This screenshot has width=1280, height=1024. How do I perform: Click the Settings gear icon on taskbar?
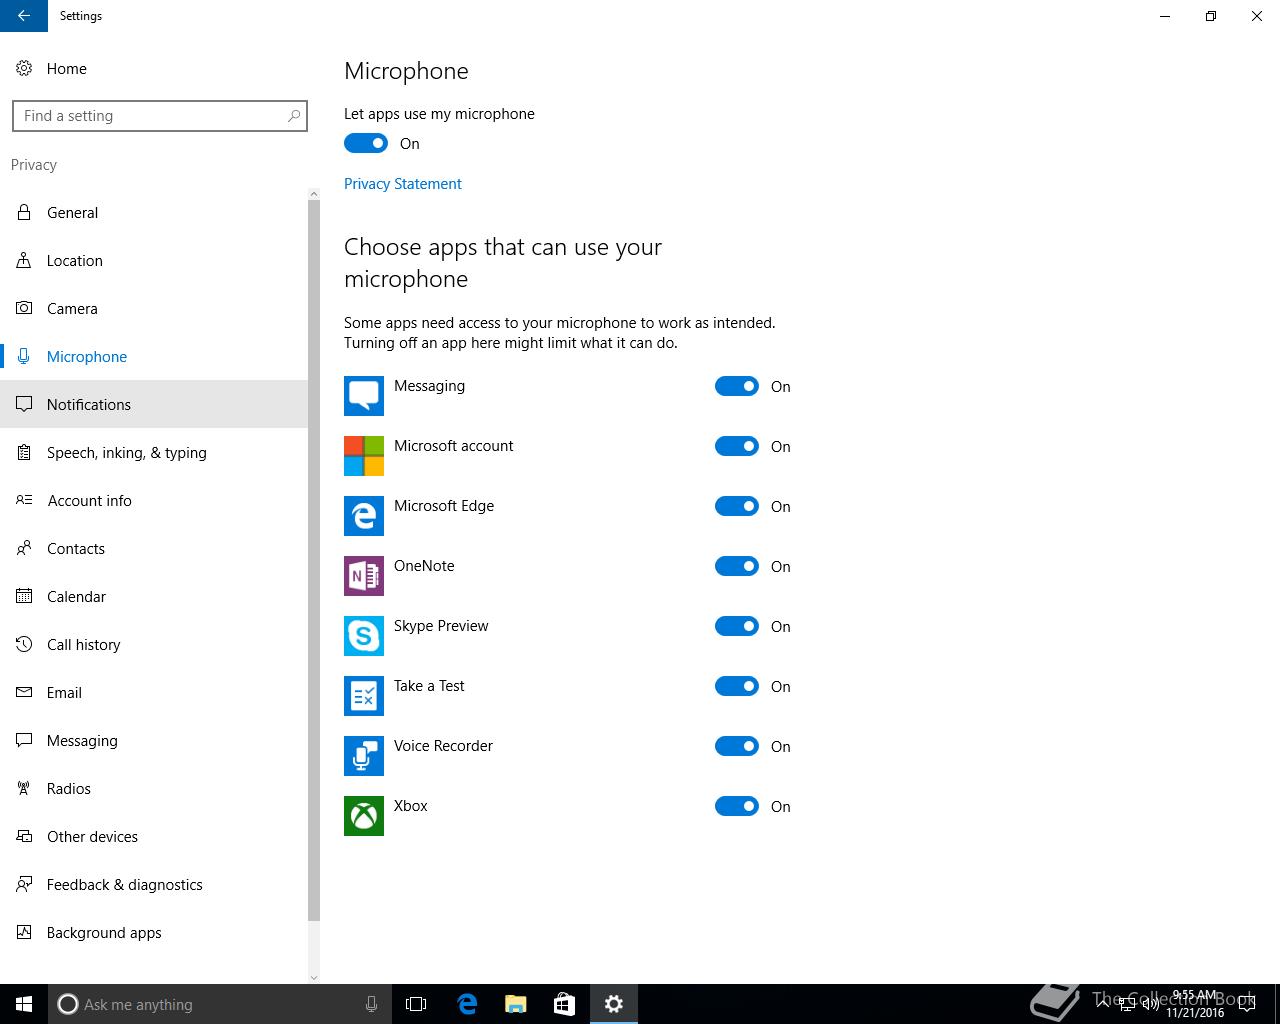tap(614, 1004)
